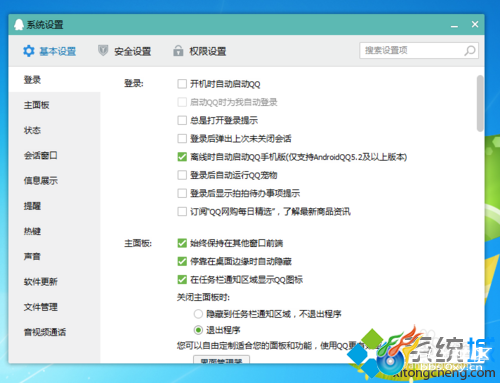Uncheck 离线时自动启动QQ手机版 option

point(182,157)
